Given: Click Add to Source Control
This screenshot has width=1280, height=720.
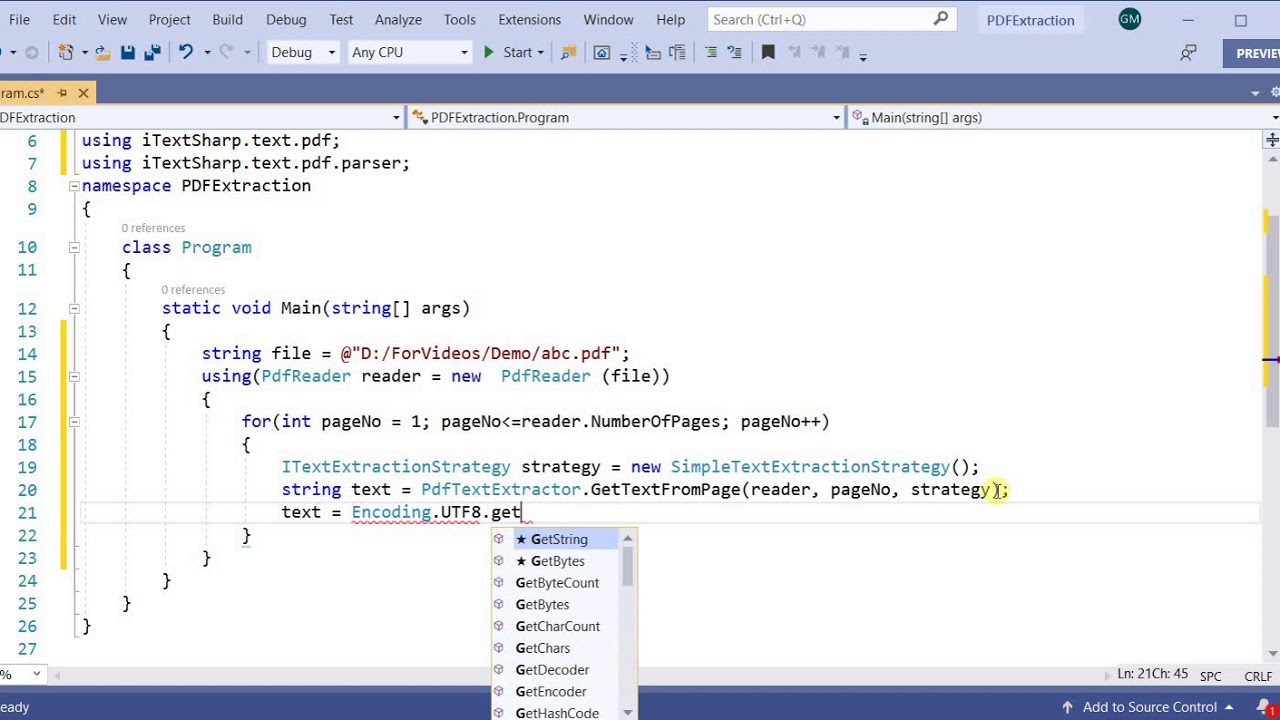Looking at the screenshot, I should coord(1150,707).
